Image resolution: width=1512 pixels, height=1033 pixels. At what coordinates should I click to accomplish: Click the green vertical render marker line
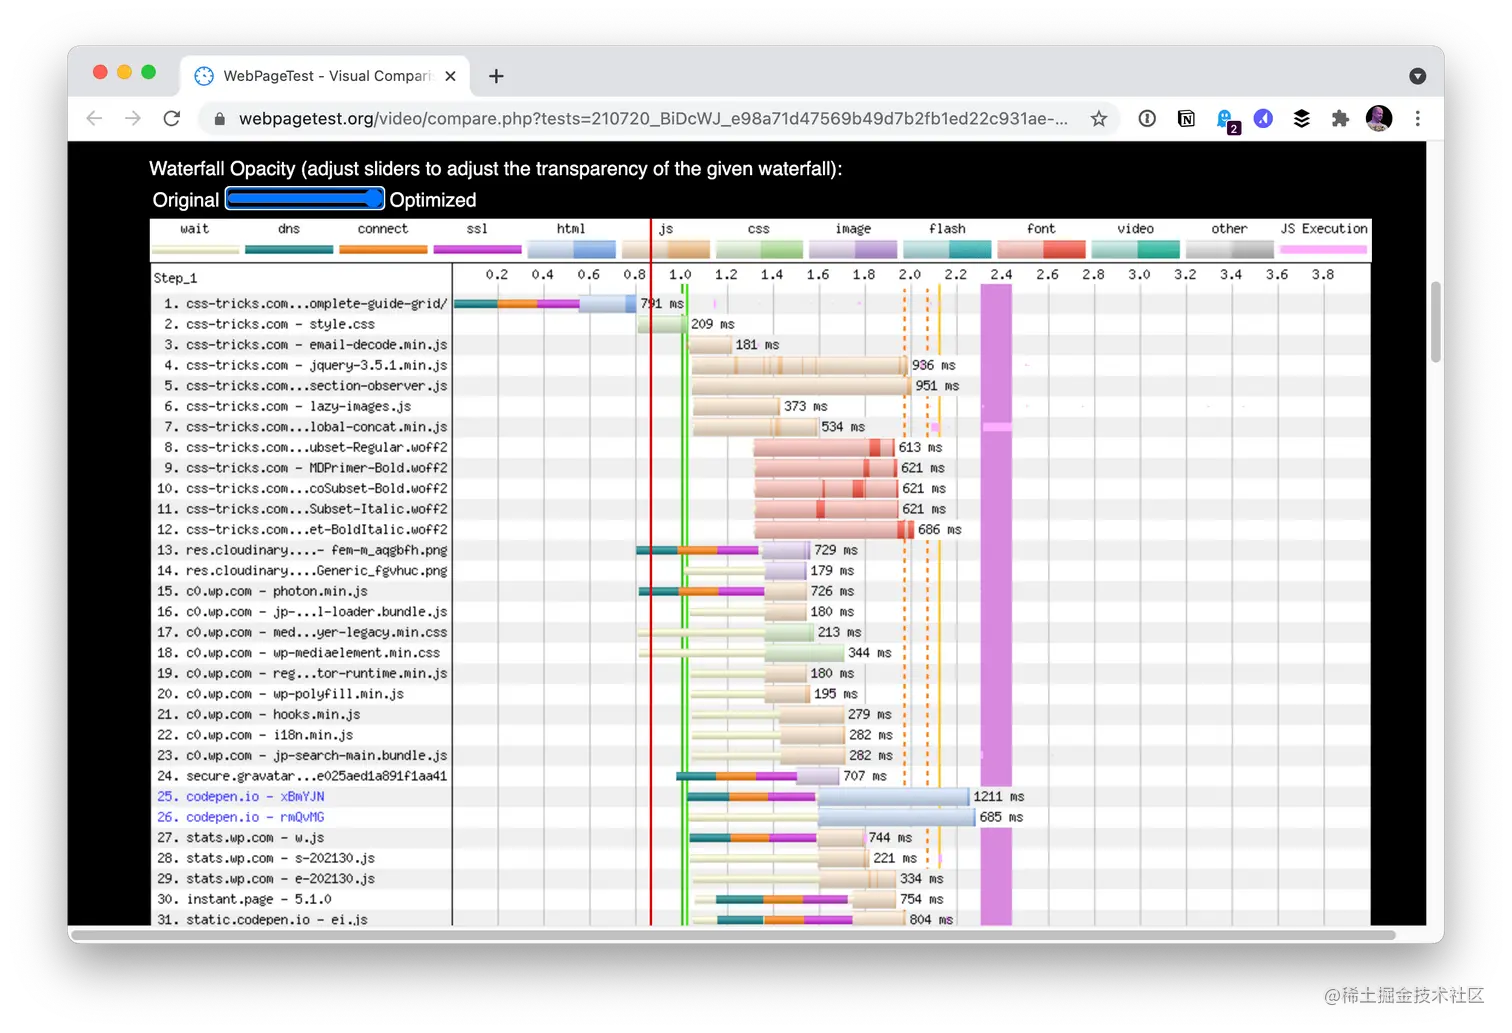[x=685, y=604]
